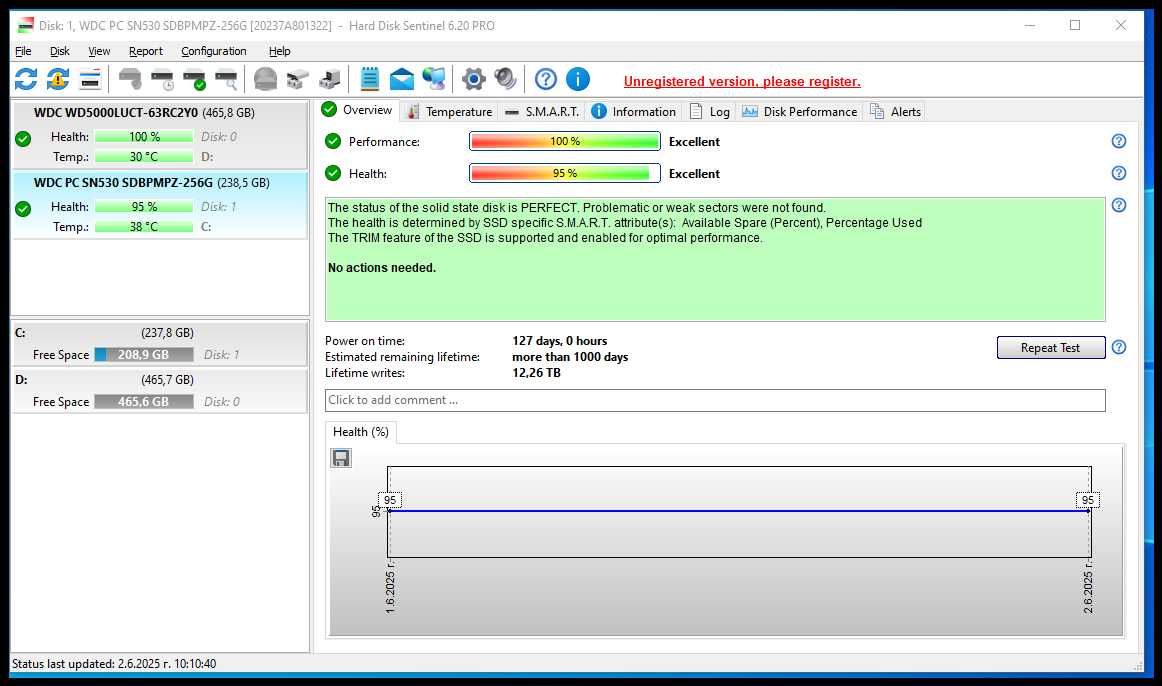Select the WDC PC SN530 SDBPMPZ-256G disk entry
The width and height of the screenshot is (1162, 686).
tap(159, 205)
